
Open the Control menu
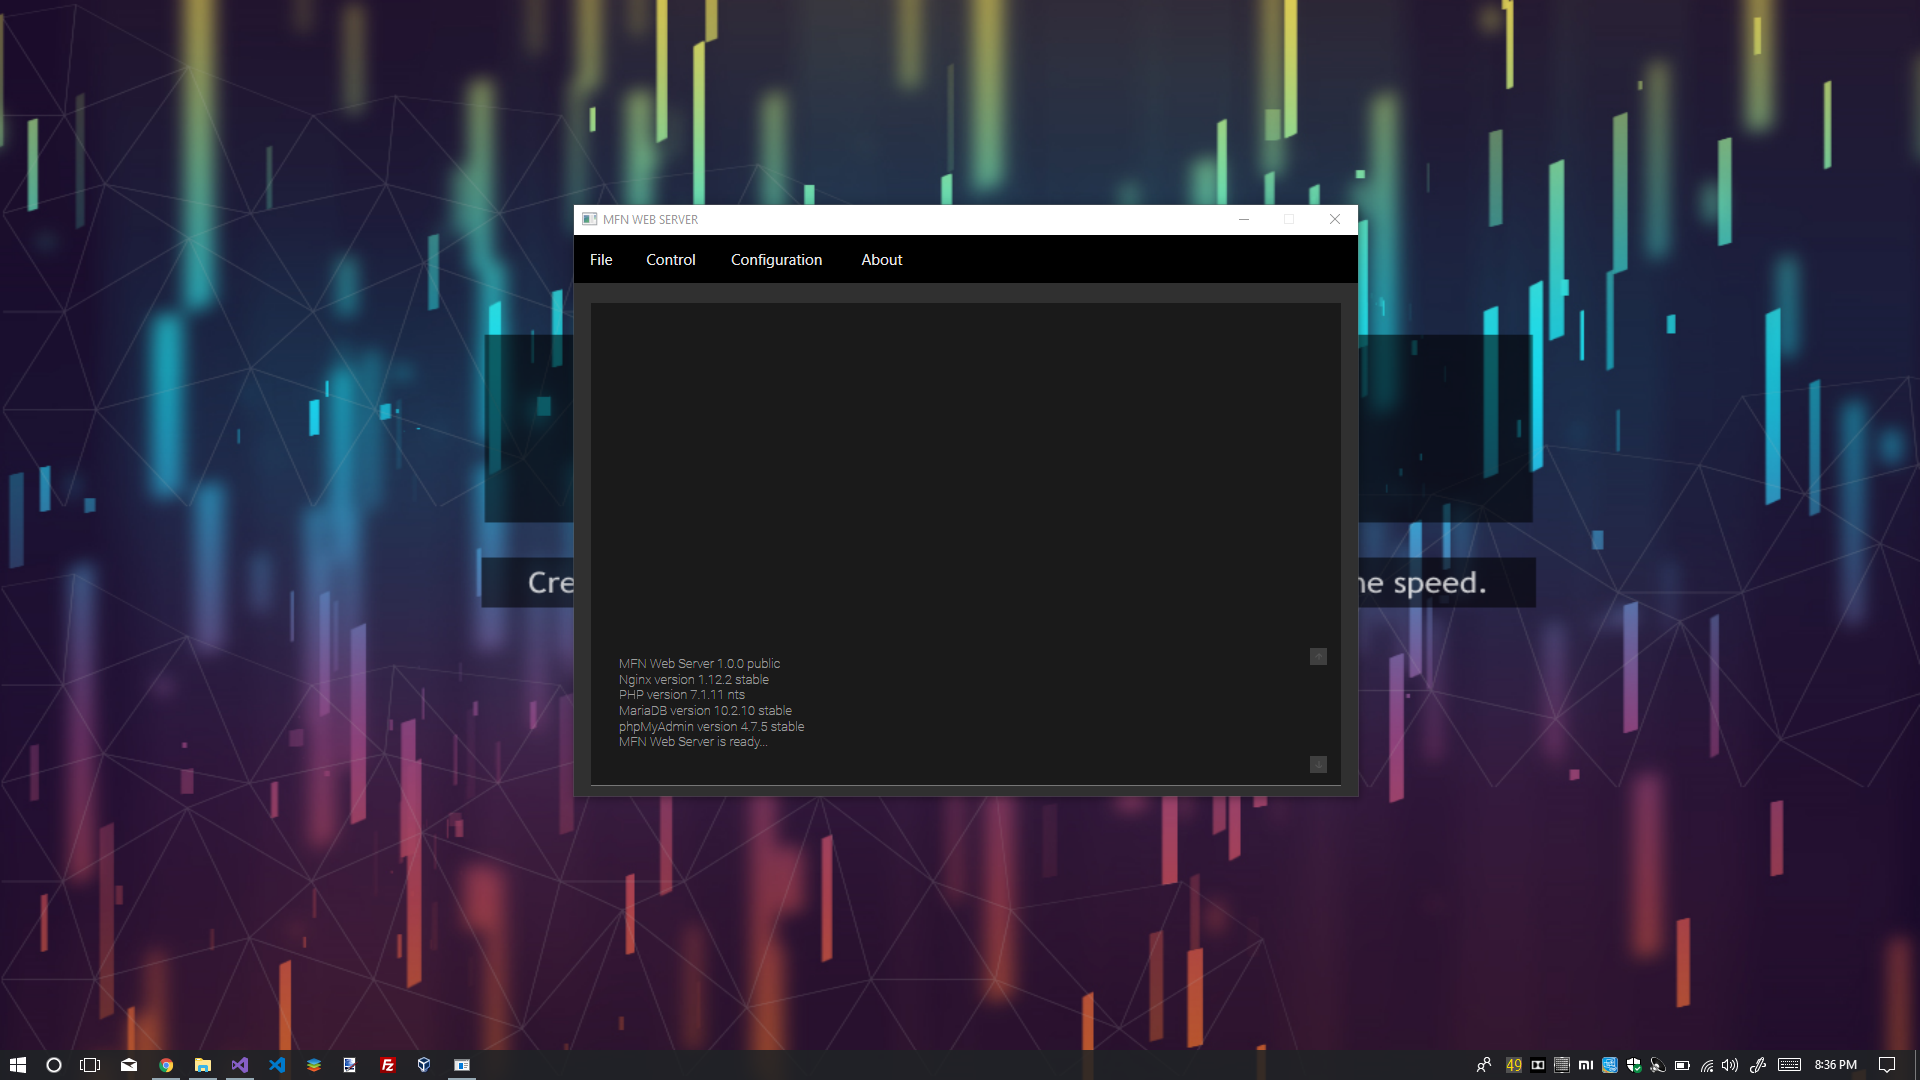click(x=670, y=260)
